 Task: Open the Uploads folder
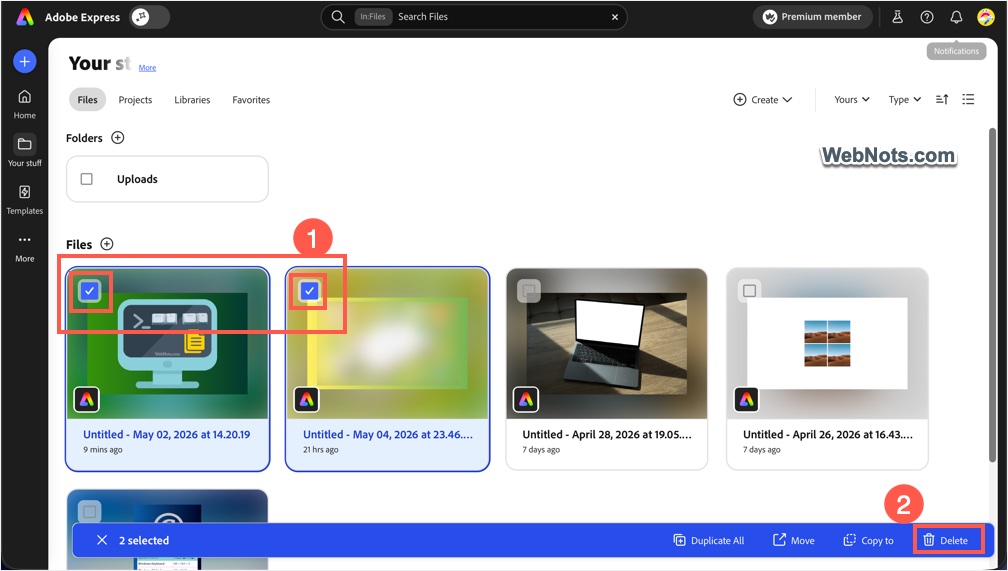167,179
